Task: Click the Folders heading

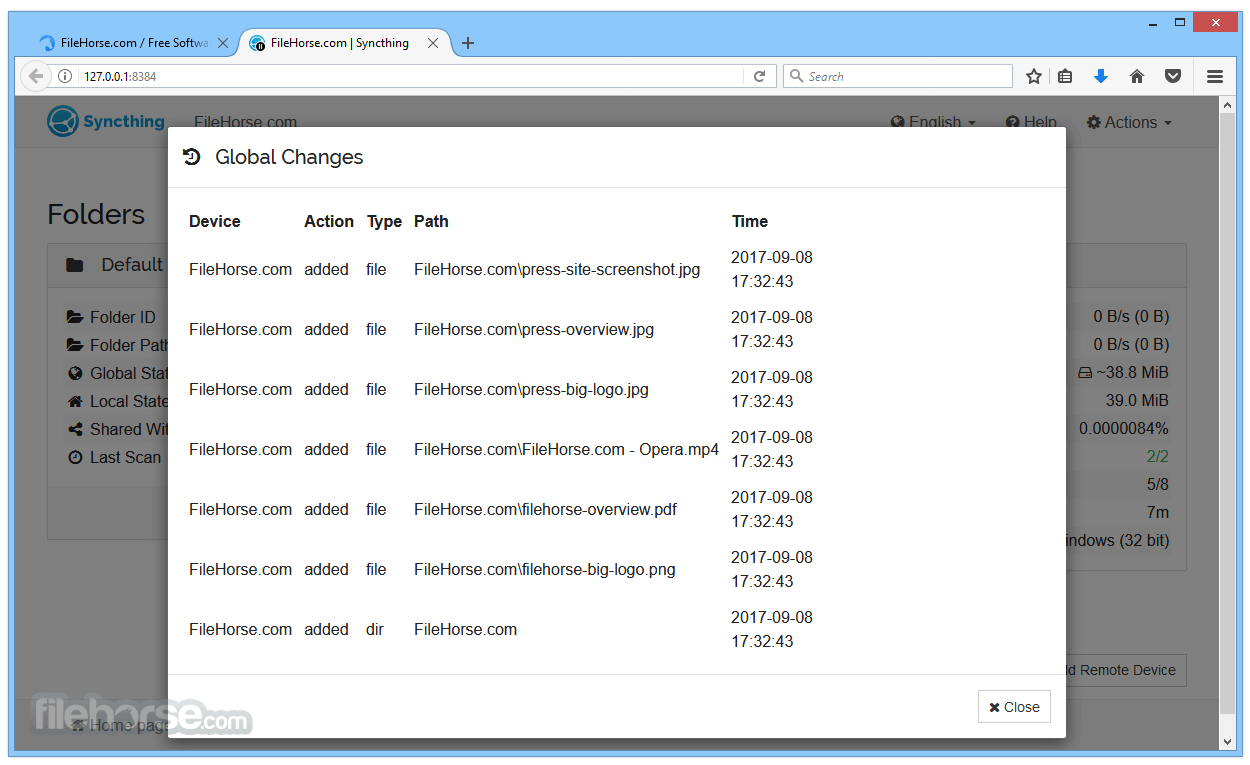Action: [96, 214]
